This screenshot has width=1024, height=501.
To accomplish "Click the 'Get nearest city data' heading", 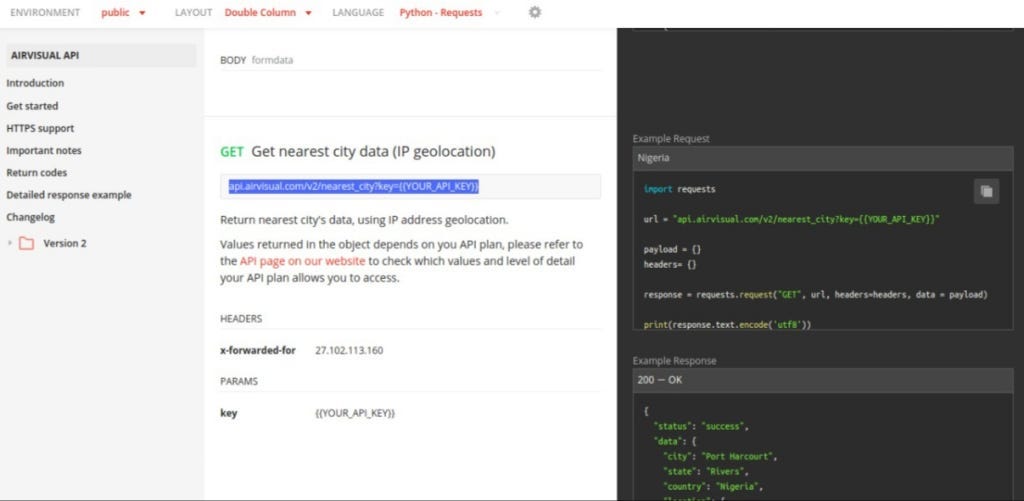I will (374, 152).
